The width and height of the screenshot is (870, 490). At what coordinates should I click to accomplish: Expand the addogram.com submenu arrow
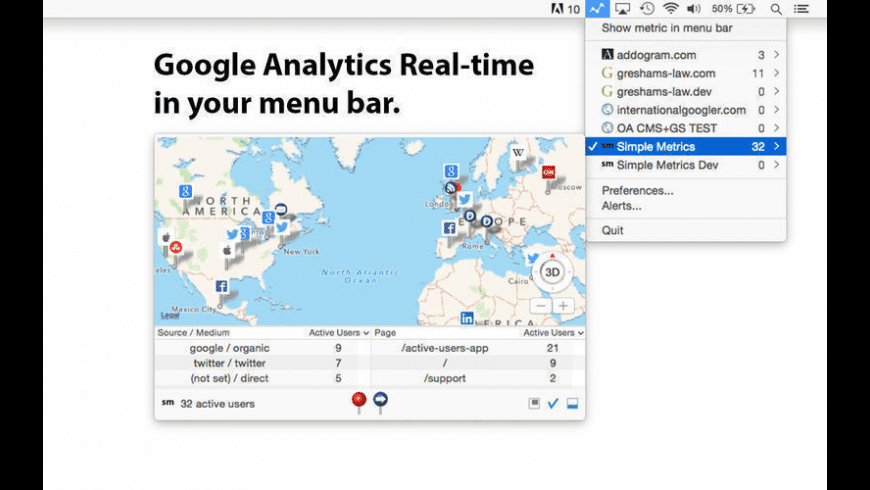pyautogui.click(x=776, y=54)
